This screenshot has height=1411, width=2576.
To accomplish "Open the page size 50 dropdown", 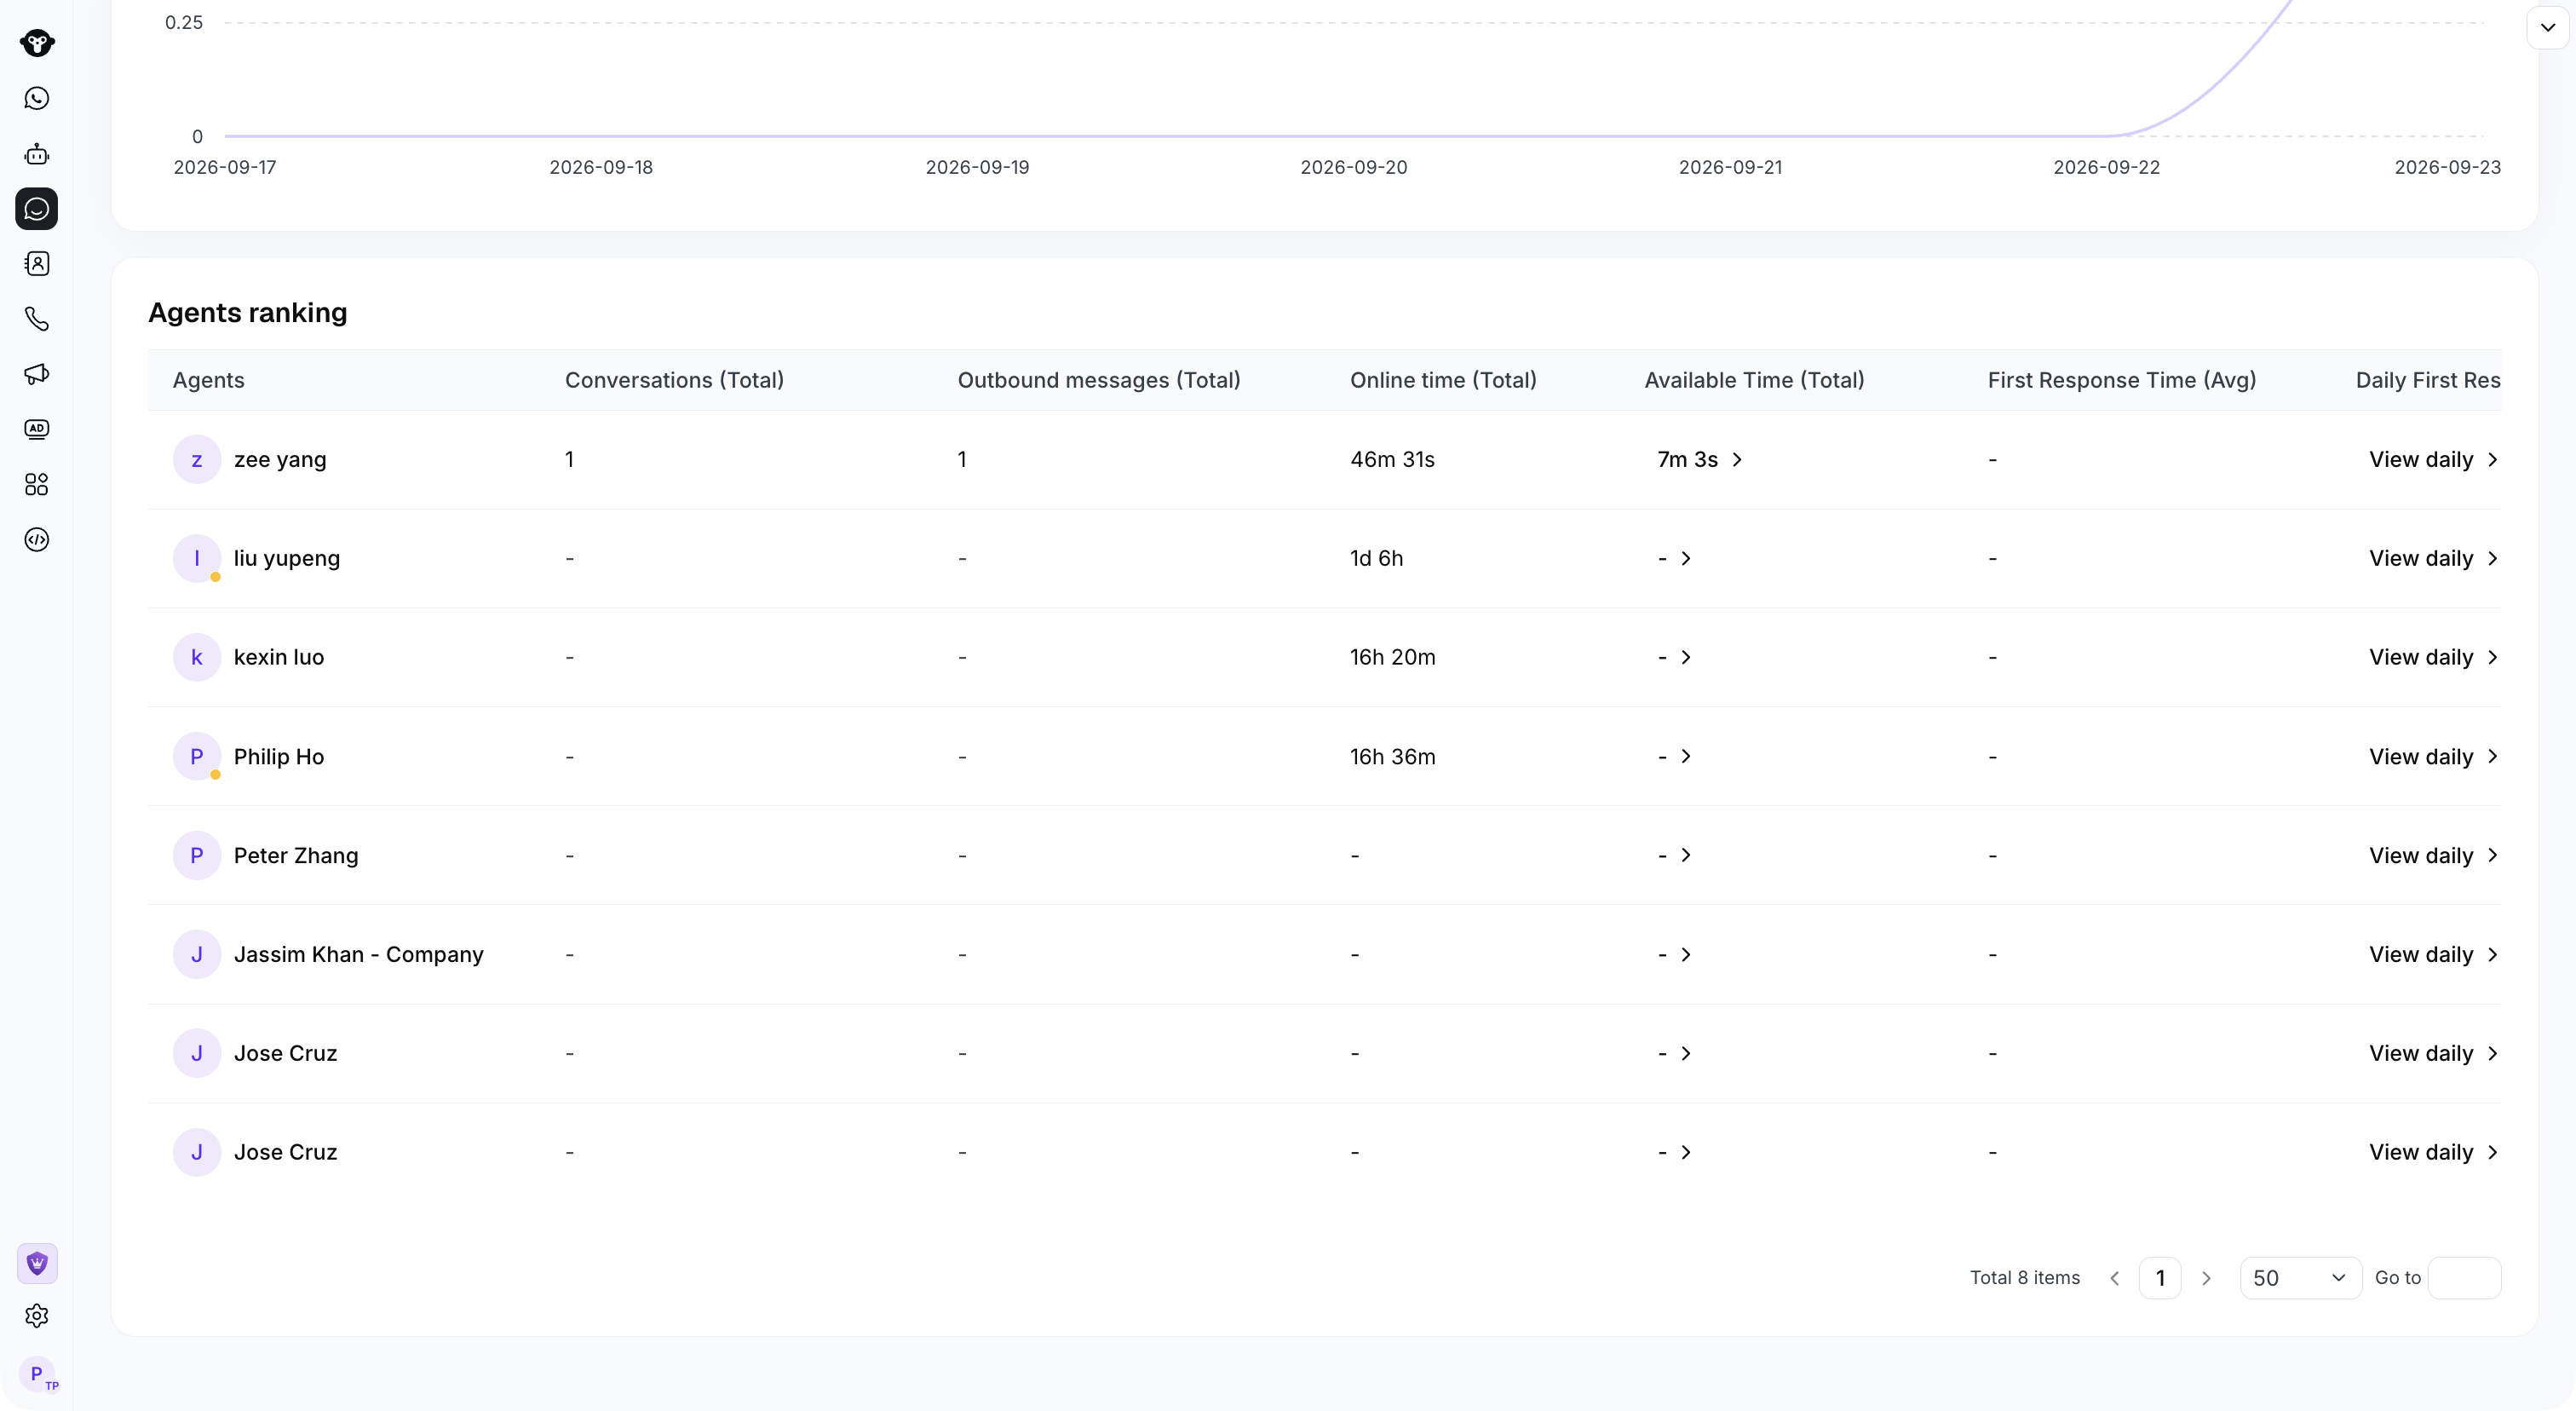I will 2300,1278.
